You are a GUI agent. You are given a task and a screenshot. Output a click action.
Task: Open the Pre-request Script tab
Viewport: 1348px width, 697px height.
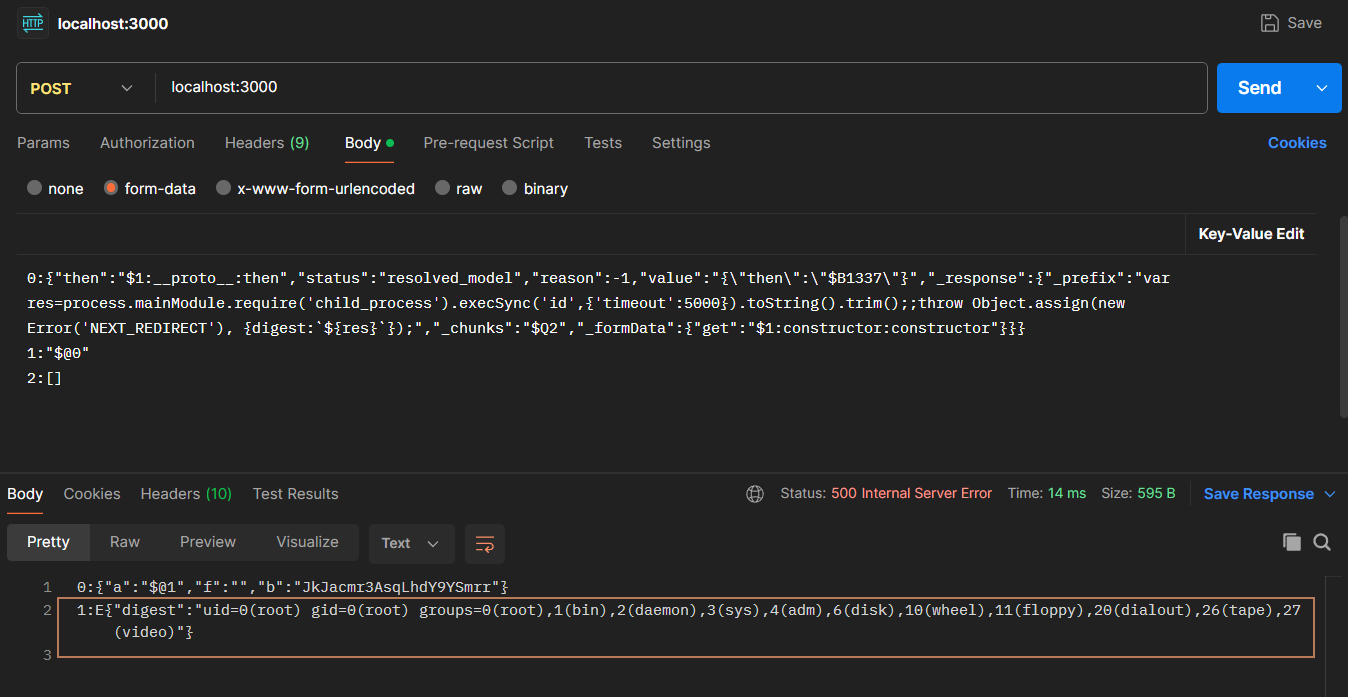pyautogui.click(x=488, y=143)
